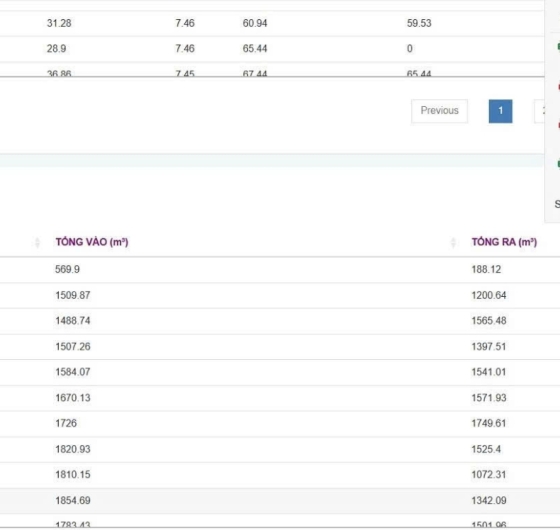
Task: Select the 1670.13 inflow value
Action: coord(73,398)
